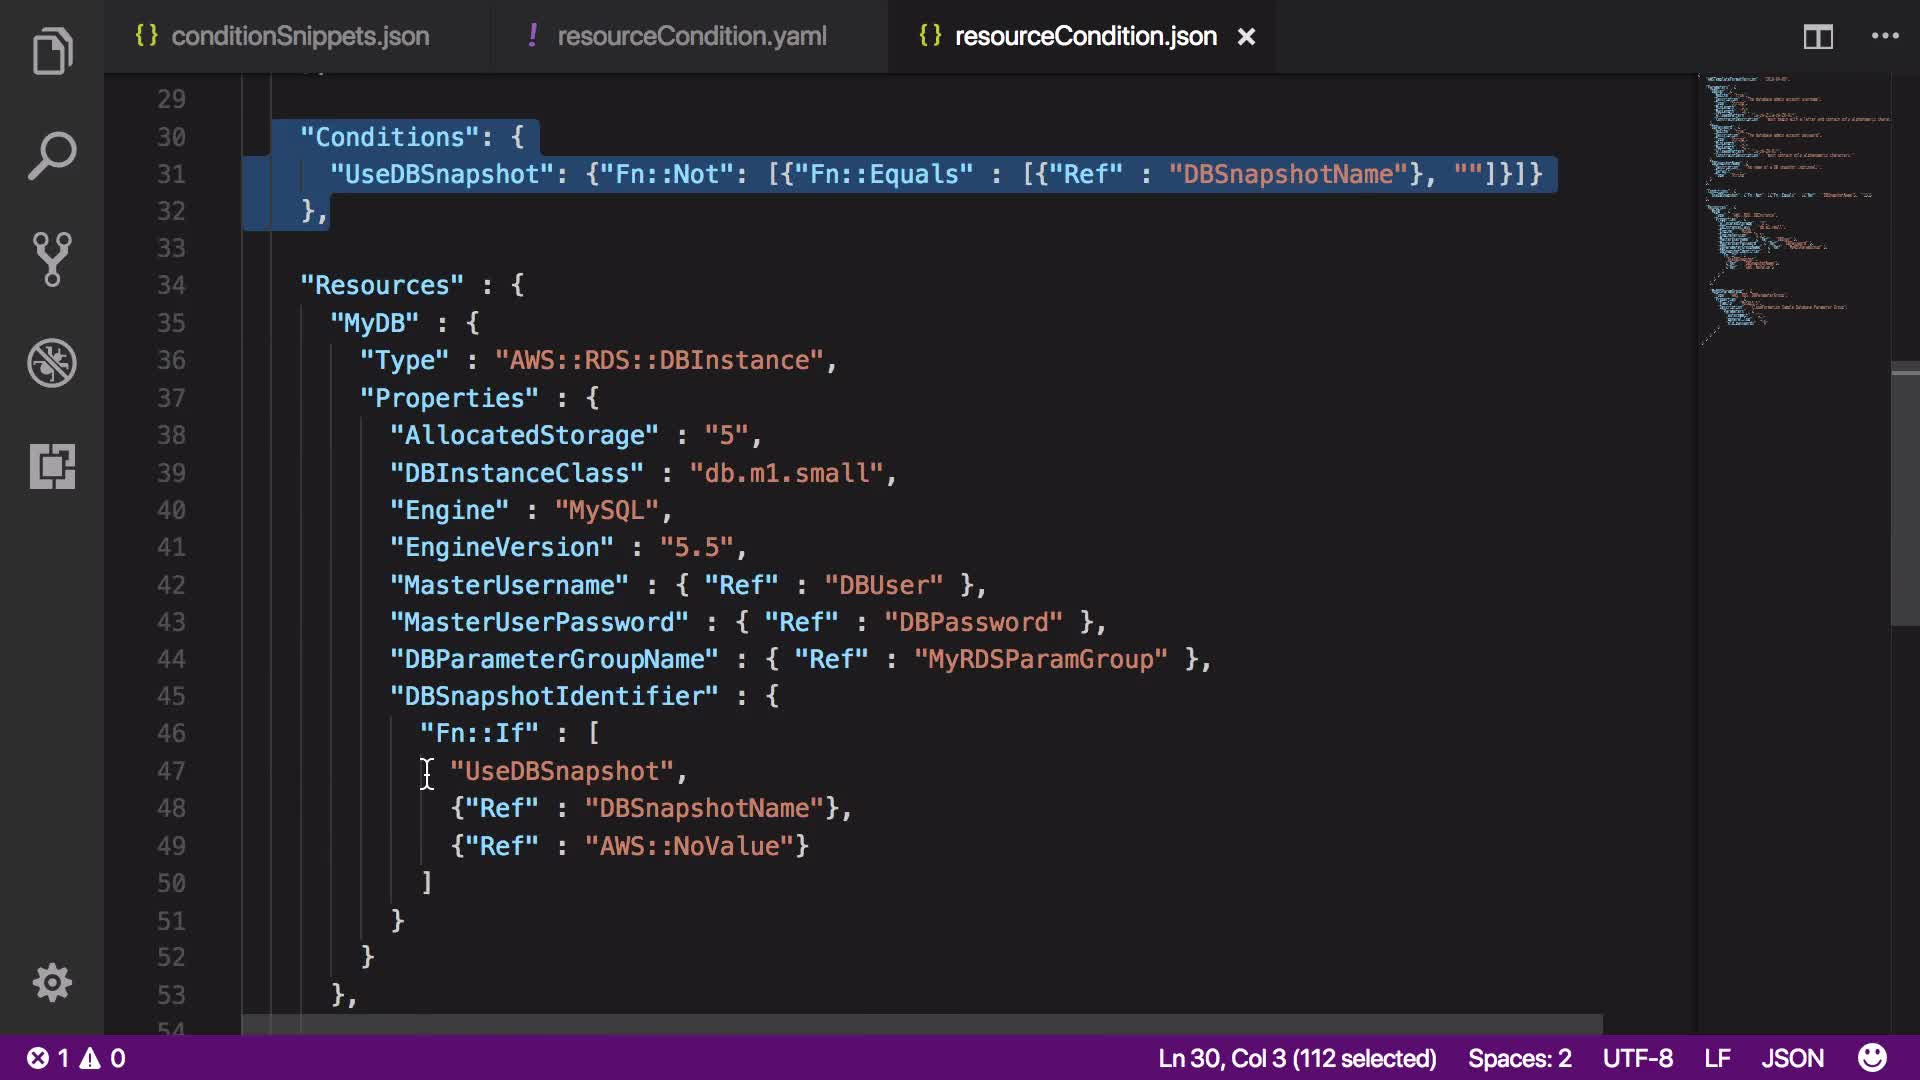Close the resourceCondition.json tab
Image resolution: width=1920 pixels, height=1080 pixels.
pyautogui.click(x=1246, y=37)
